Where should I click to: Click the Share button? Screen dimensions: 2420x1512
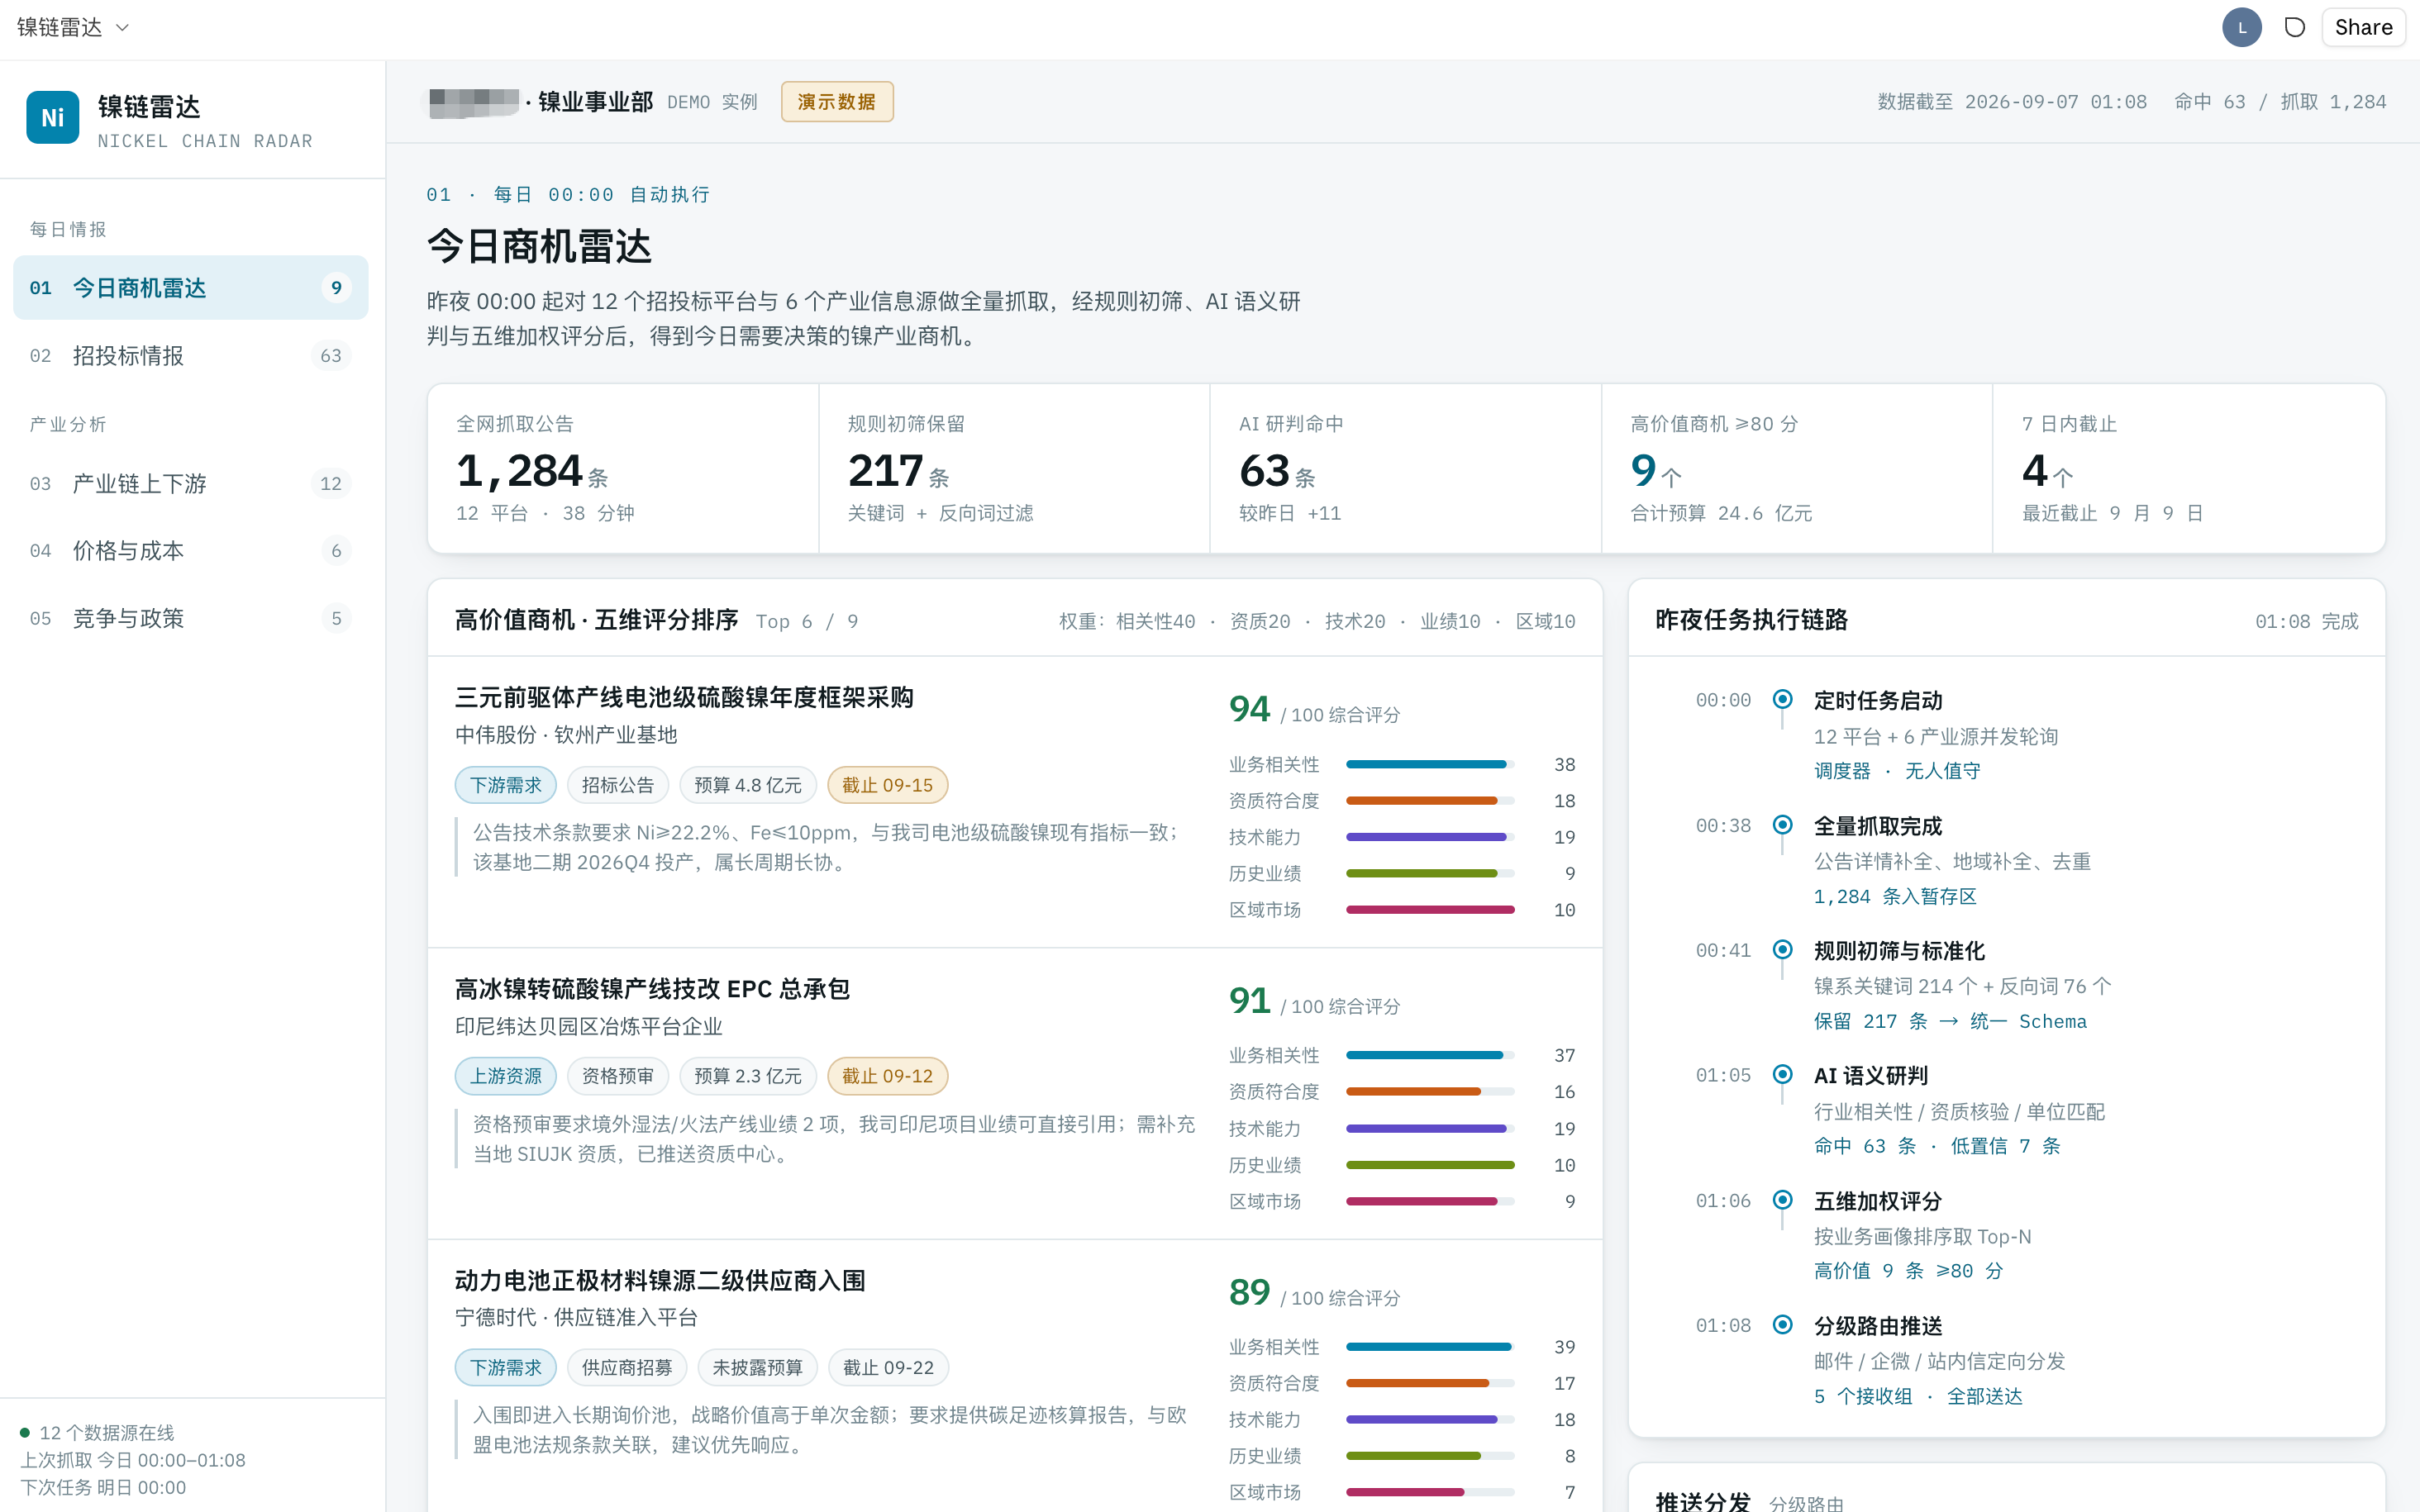pyautogui.click(x=2363, y=28)
